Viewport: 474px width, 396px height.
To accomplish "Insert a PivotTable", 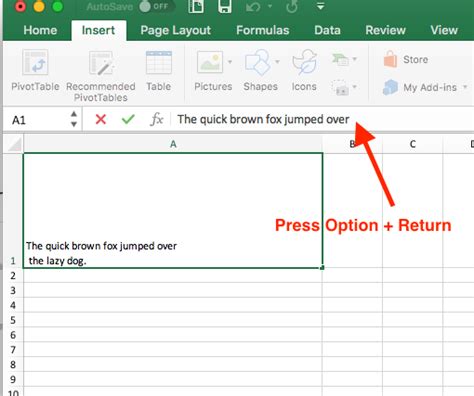I will pos(35,70).
